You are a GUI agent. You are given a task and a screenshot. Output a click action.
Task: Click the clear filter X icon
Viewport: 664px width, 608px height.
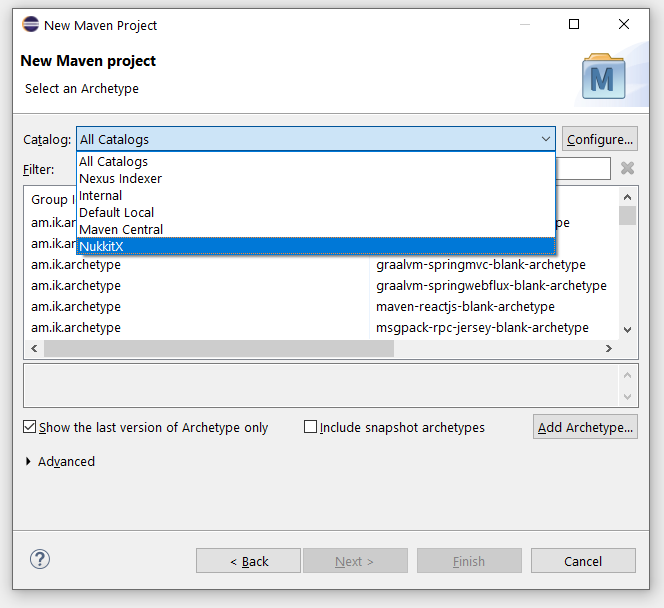(627, 168)
